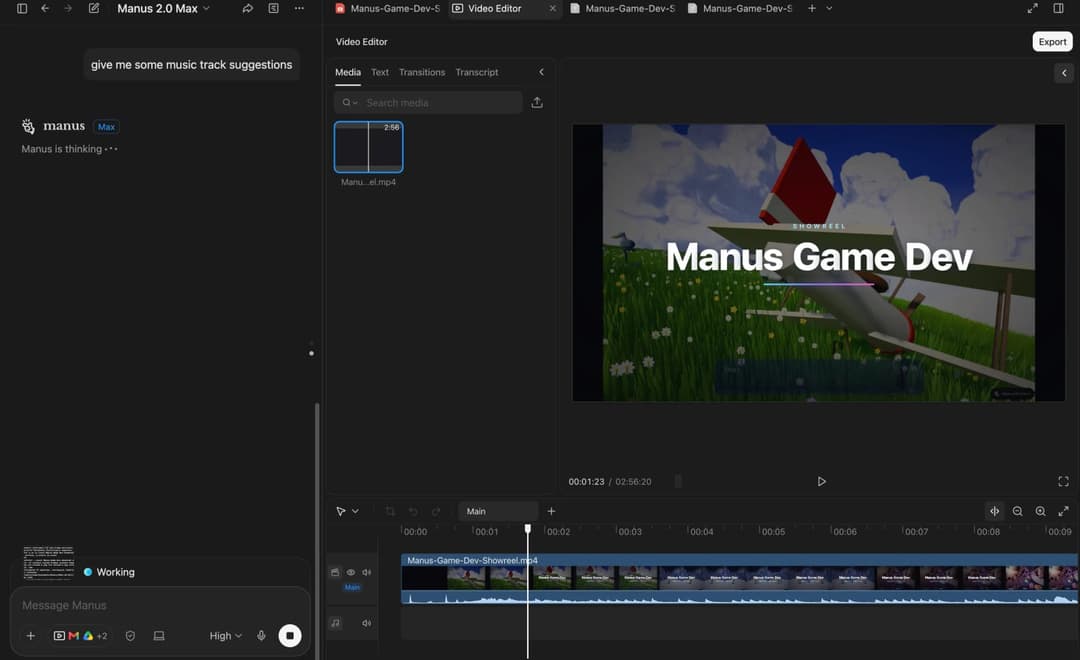Mute the Main video track audio
The height and width of the screenshot is (660, 1080).
366,573
